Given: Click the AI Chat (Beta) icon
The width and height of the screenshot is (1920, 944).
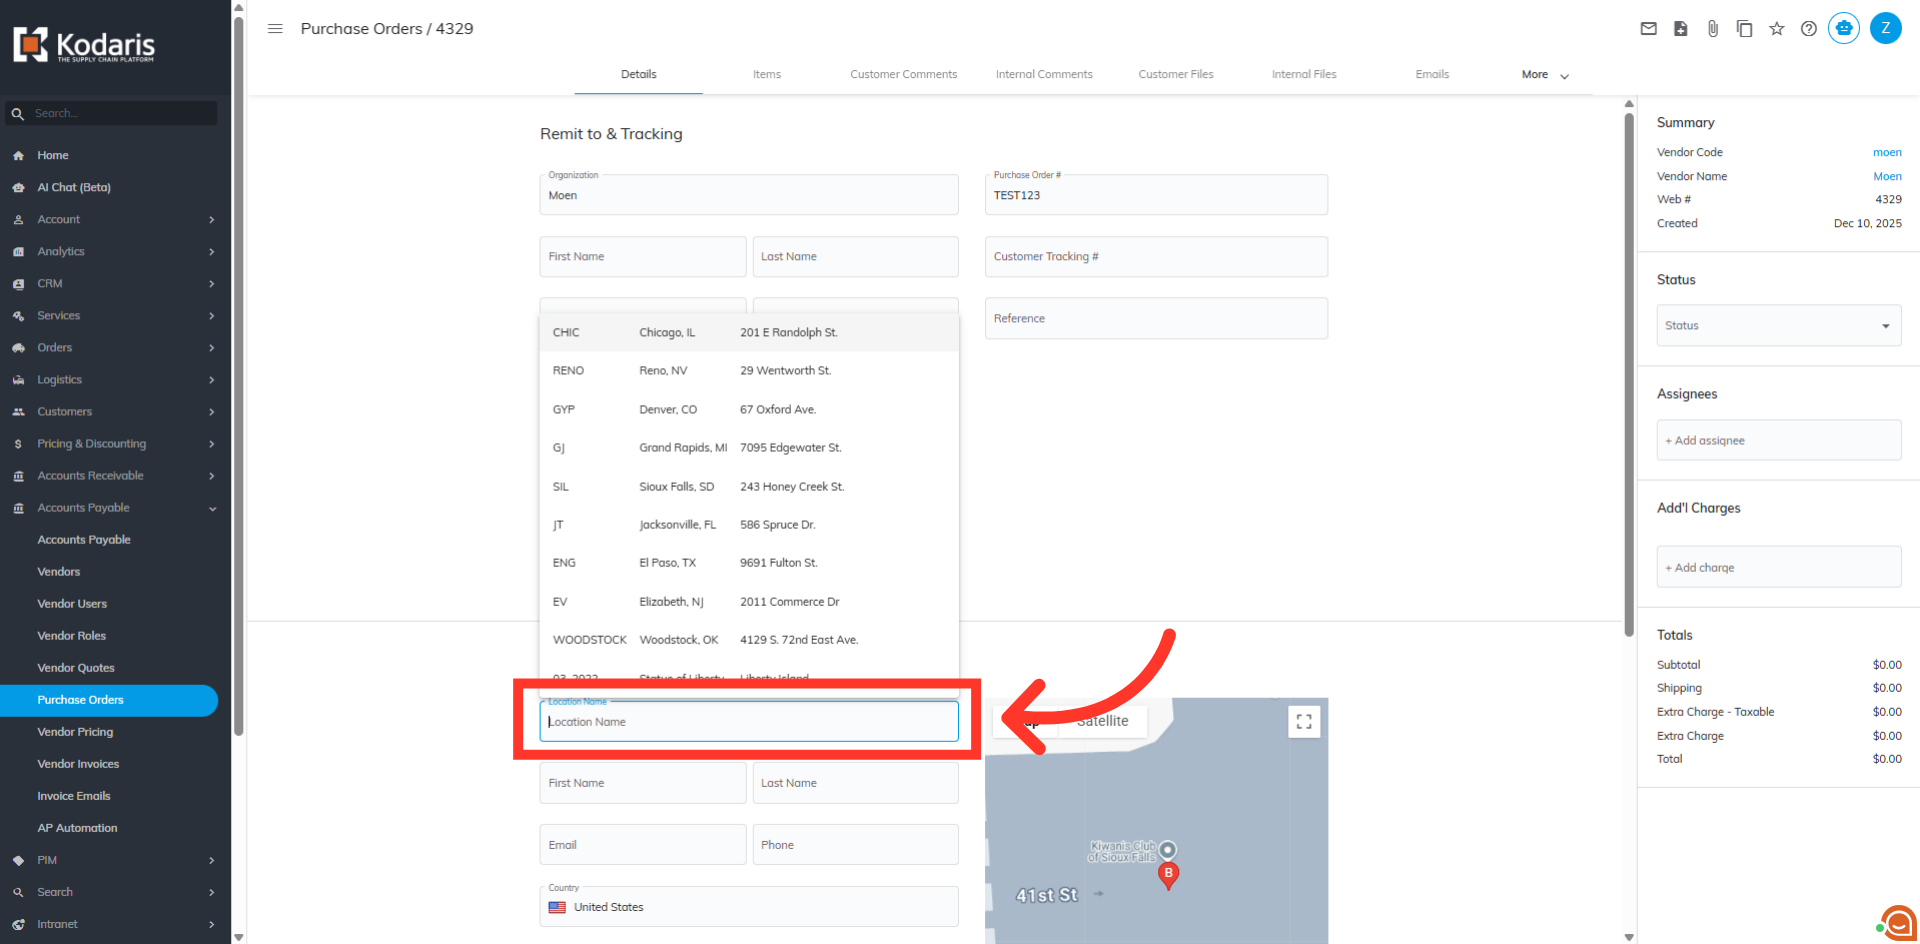Looking at the screenshot, I should point(18,188).
